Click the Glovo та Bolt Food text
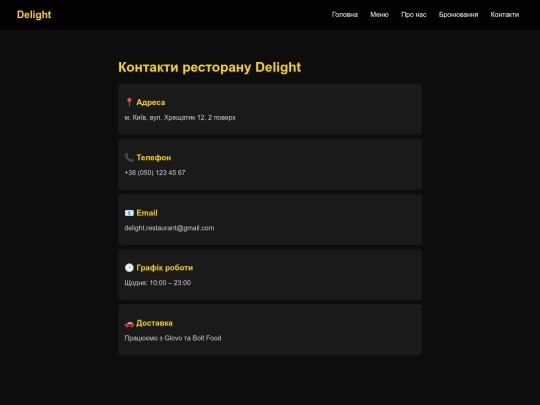The height and width of the screenshot is (405, 540). (193, 338)
